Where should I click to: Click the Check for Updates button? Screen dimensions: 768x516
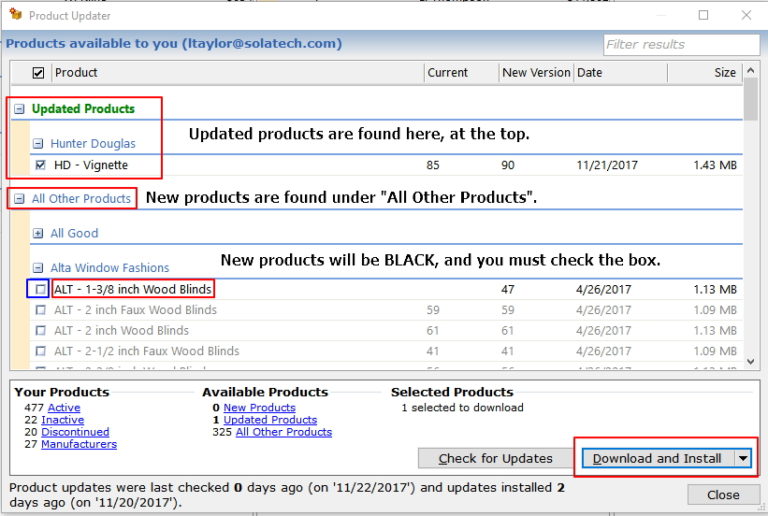point(495,458)
